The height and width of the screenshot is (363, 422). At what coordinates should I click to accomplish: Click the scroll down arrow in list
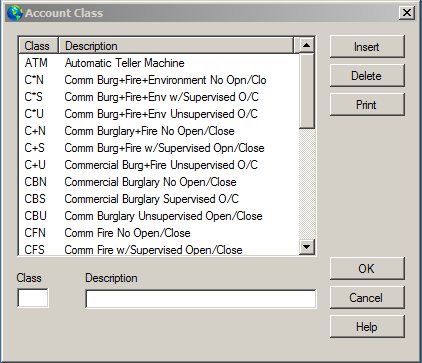pyautogui.click(x=307, y=247)
